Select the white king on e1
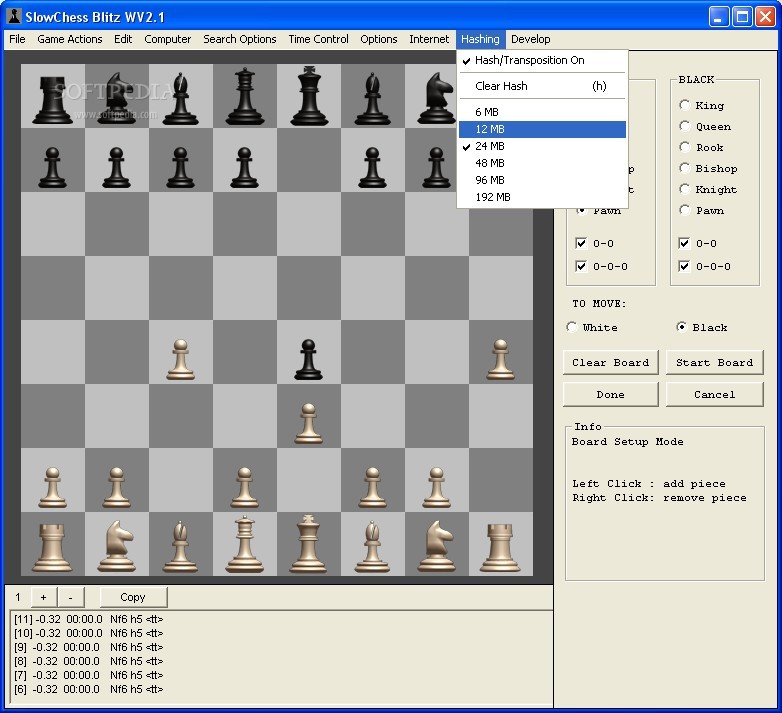This screenshot has width=782, height=713. click(309, 543)
